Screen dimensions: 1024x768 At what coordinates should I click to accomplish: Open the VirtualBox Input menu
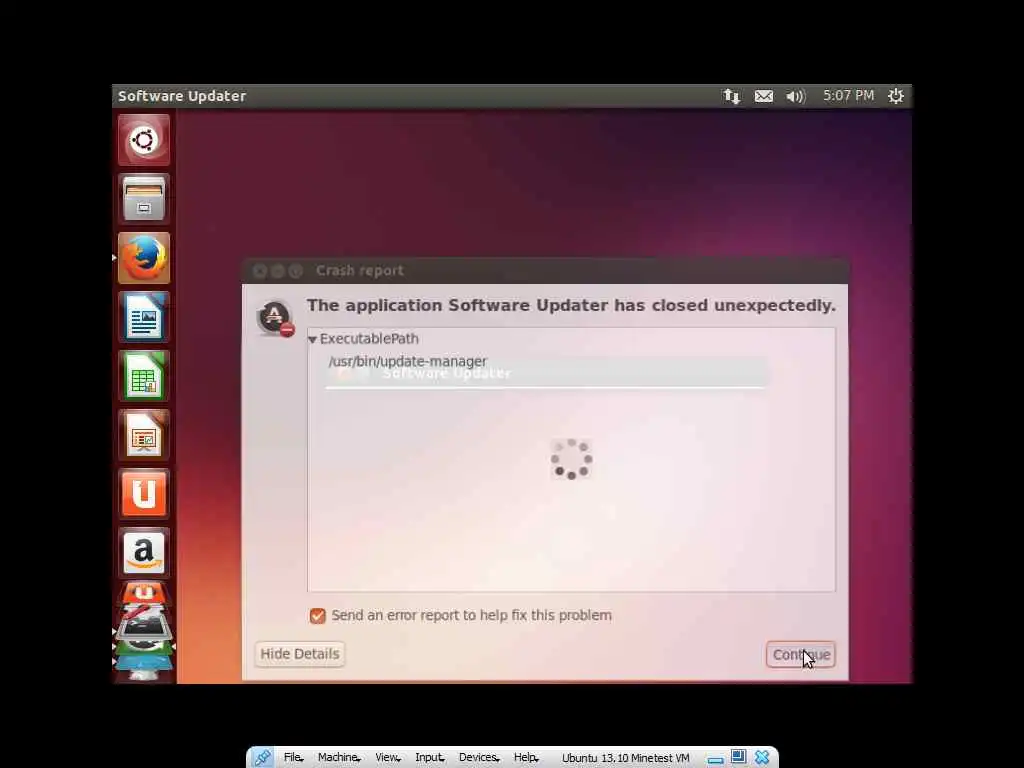coord(430,758)
